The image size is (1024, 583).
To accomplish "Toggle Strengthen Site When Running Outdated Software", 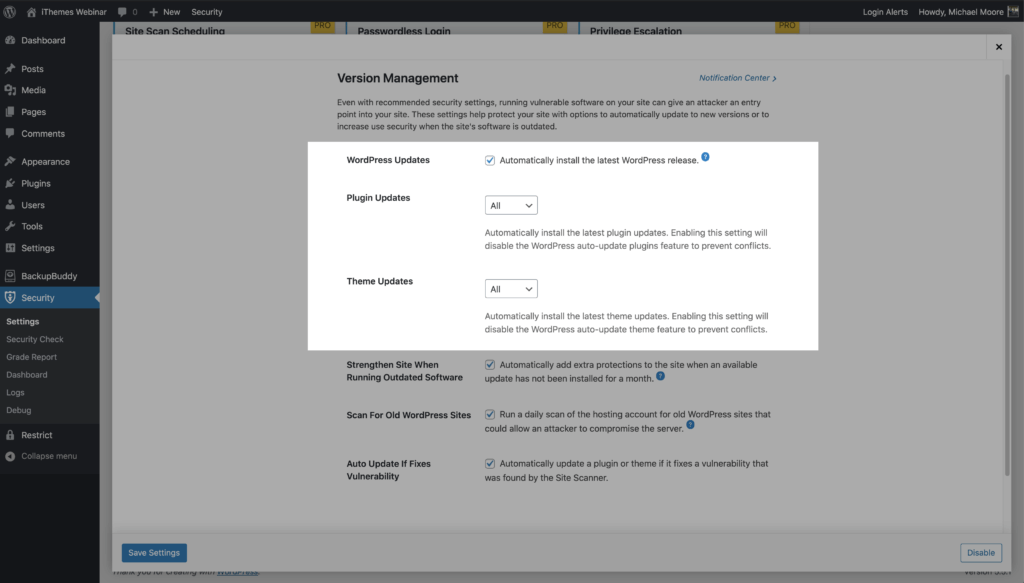I will point(490,364).
